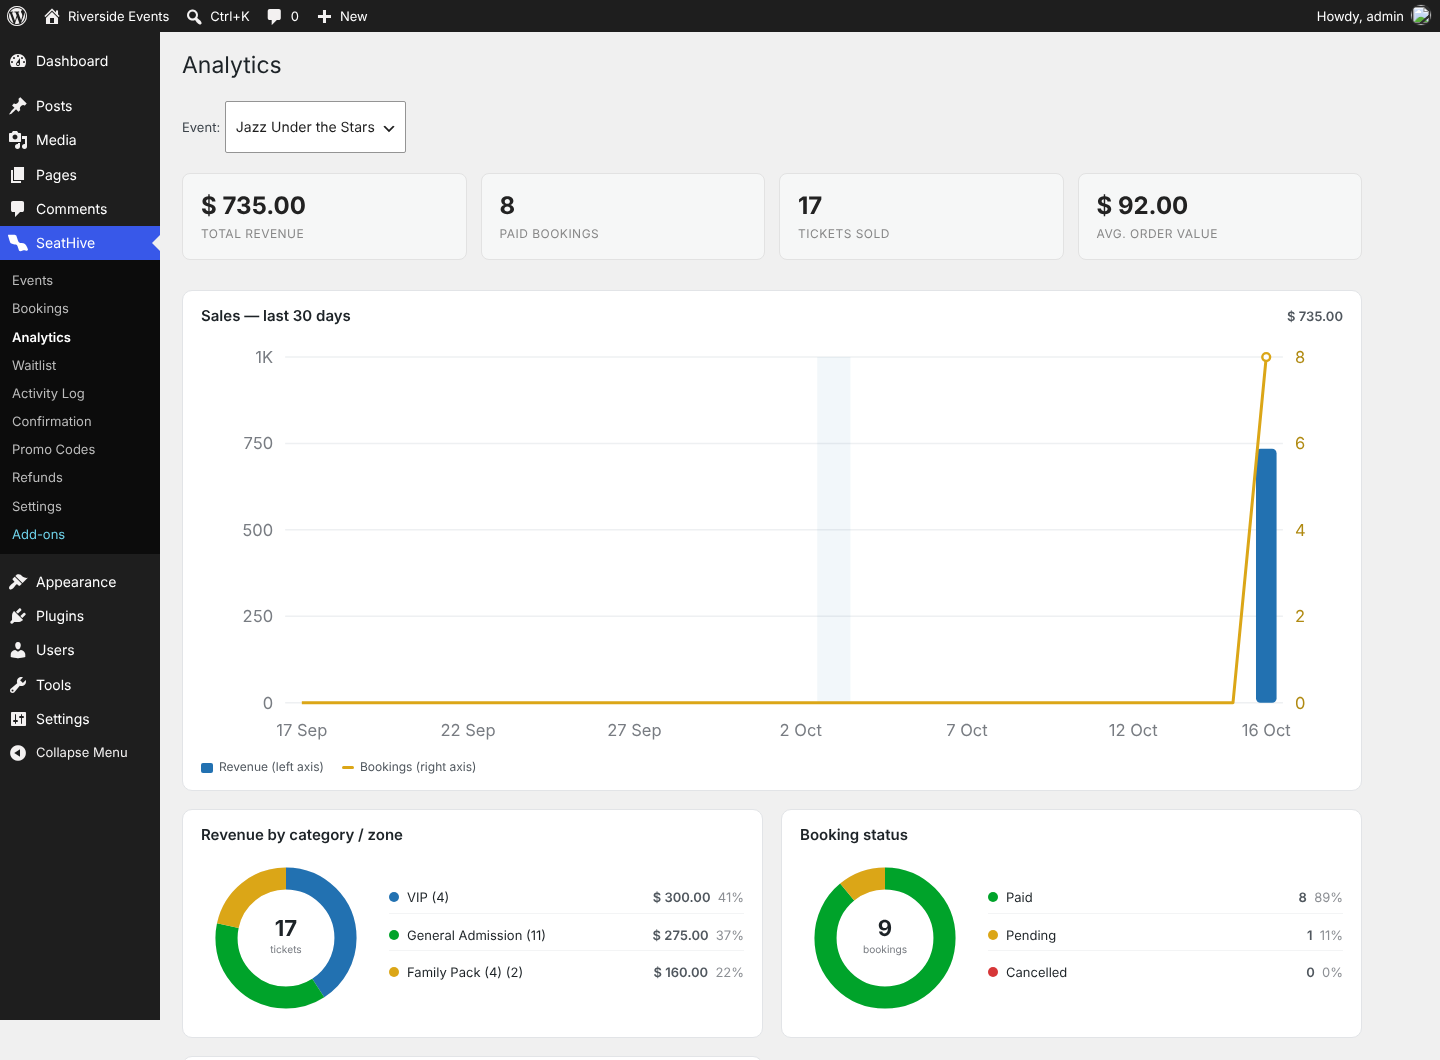Viewport: 1440px width, 1060px height.
Task: Open the Ctrl+K search magnifier icon
Action: point(194,16)
